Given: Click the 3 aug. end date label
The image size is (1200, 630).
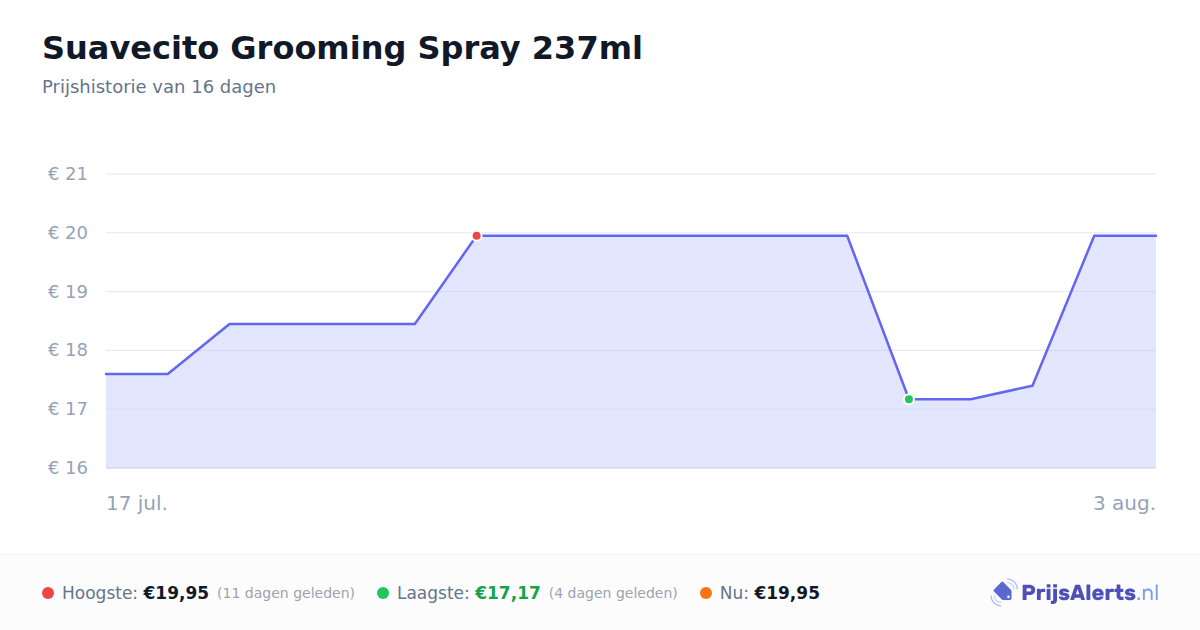Looking at the screenshot, I should [1124, 503].
